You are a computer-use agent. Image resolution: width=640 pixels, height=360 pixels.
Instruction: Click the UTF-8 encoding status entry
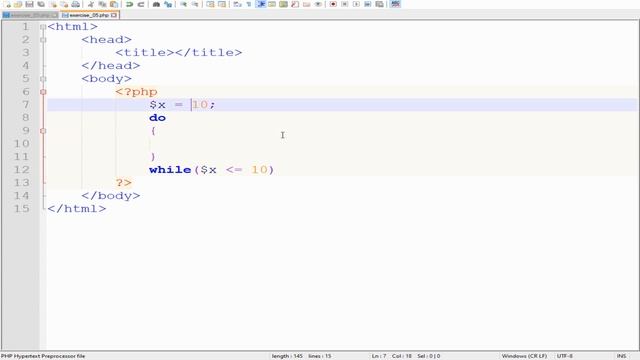(564, 356)
